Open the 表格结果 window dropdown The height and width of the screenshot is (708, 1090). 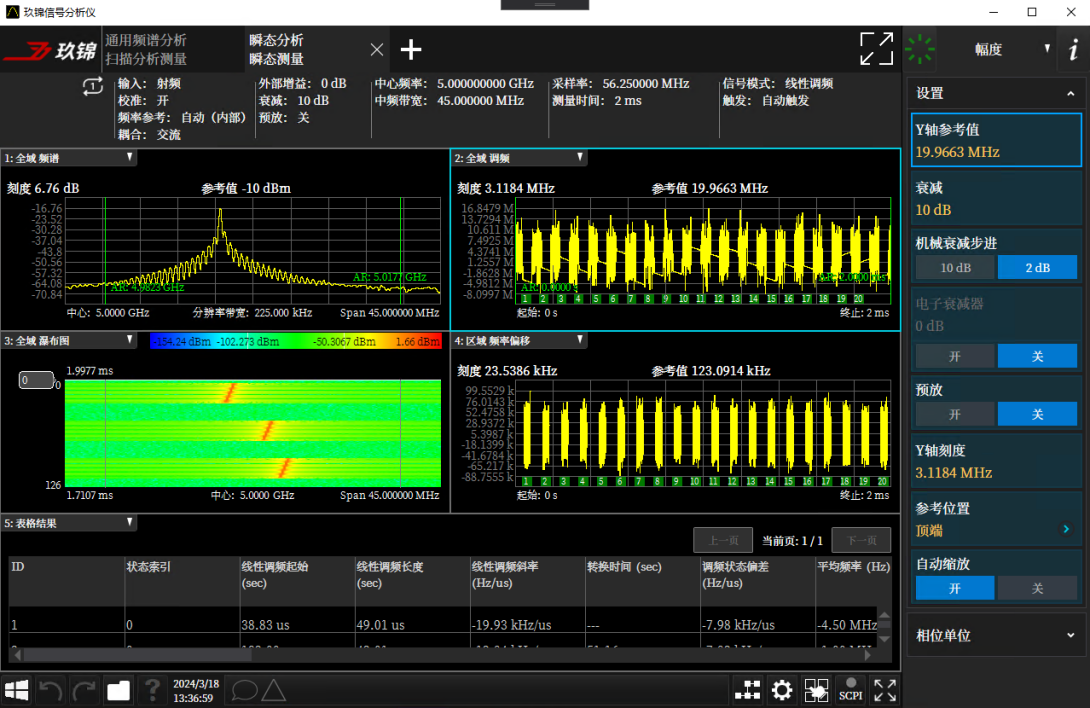pos(130,522)
